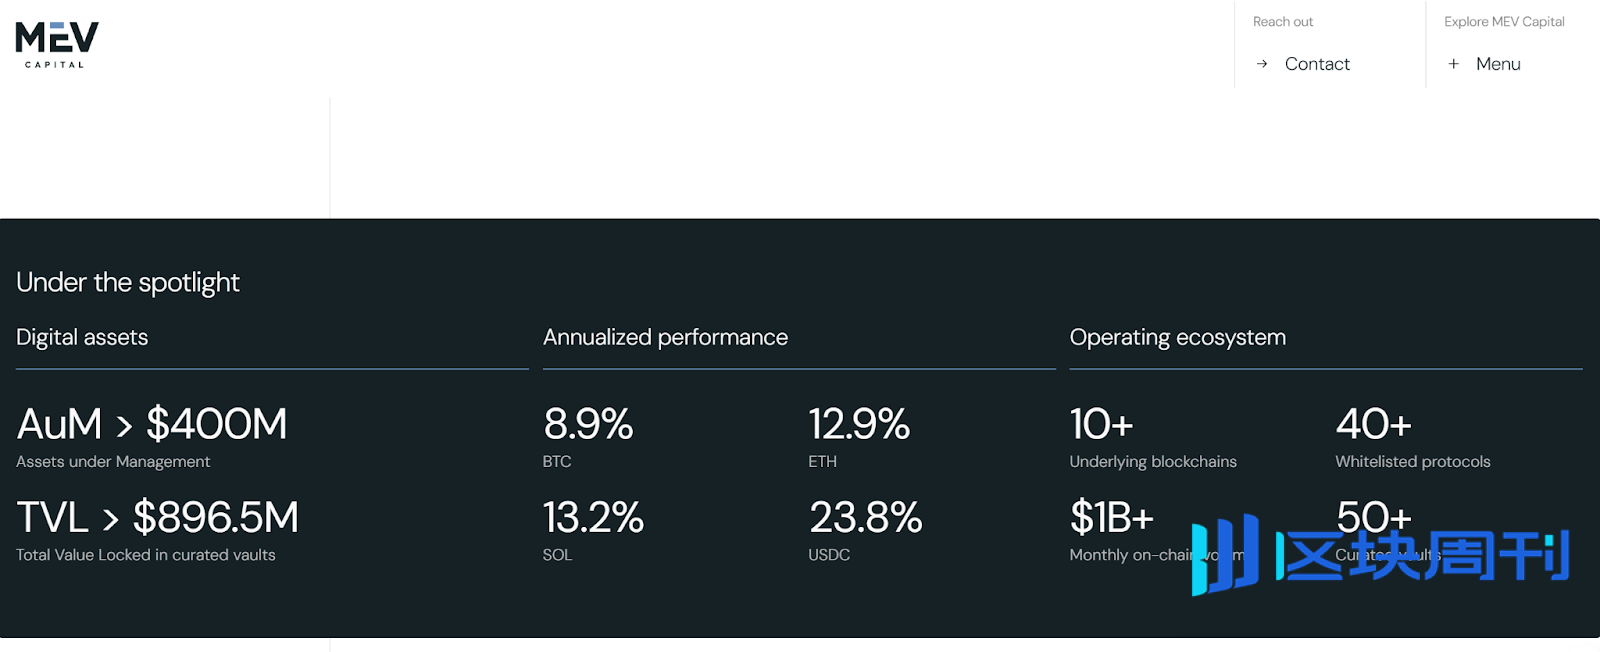Image resolution: width=1600 pixels, height=652 pixels.
Task: Click the arrow icon beside Contact
Action: [1262, 64]
